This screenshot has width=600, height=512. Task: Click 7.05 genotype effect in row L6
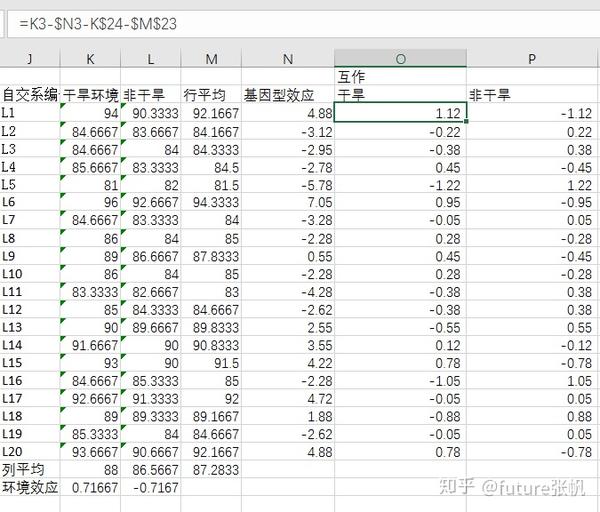pyautogui.click(x=288, y=202)
